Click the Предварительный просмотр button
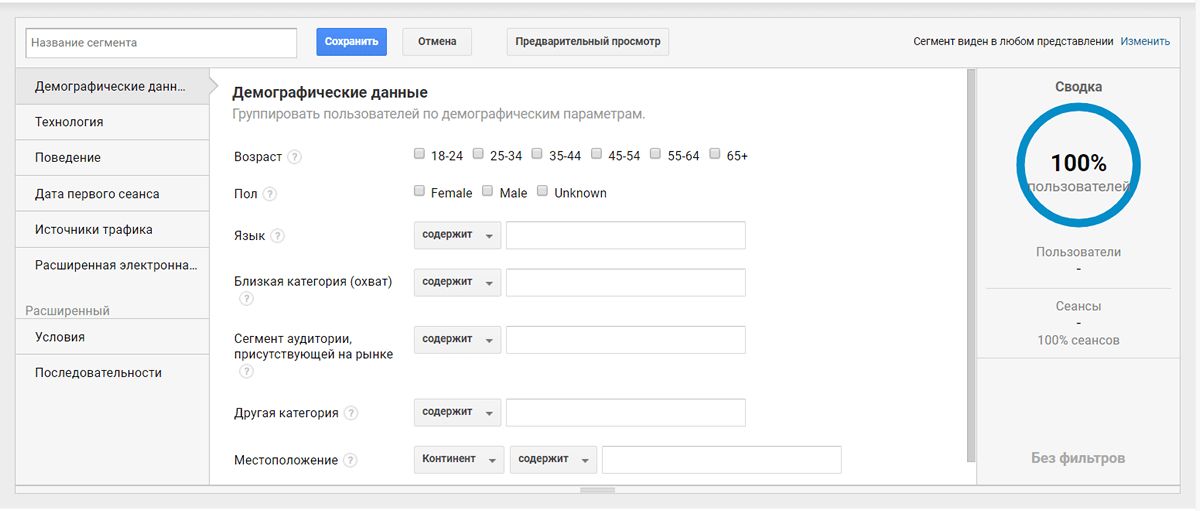1200x511 pixels. point(587,42)
